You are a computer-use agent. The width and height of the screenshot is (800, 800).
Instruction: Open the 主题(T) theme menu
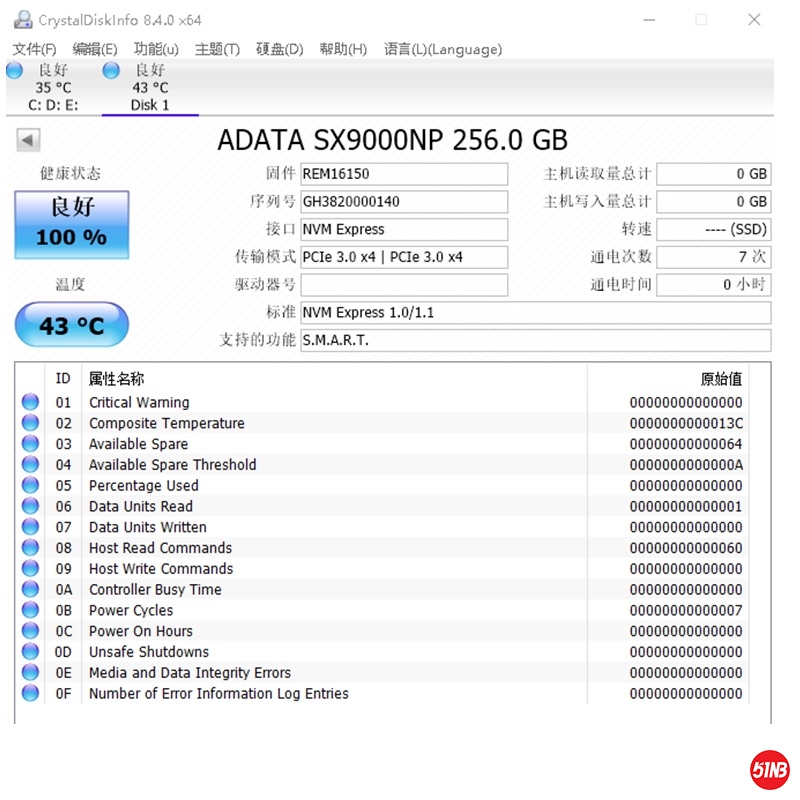point(217,49)
